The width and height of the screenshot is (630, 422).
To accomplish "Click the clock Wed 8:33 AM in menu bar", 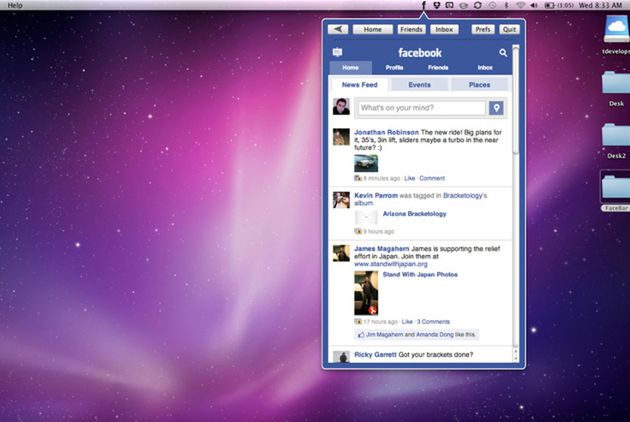I will coord(600,5).
